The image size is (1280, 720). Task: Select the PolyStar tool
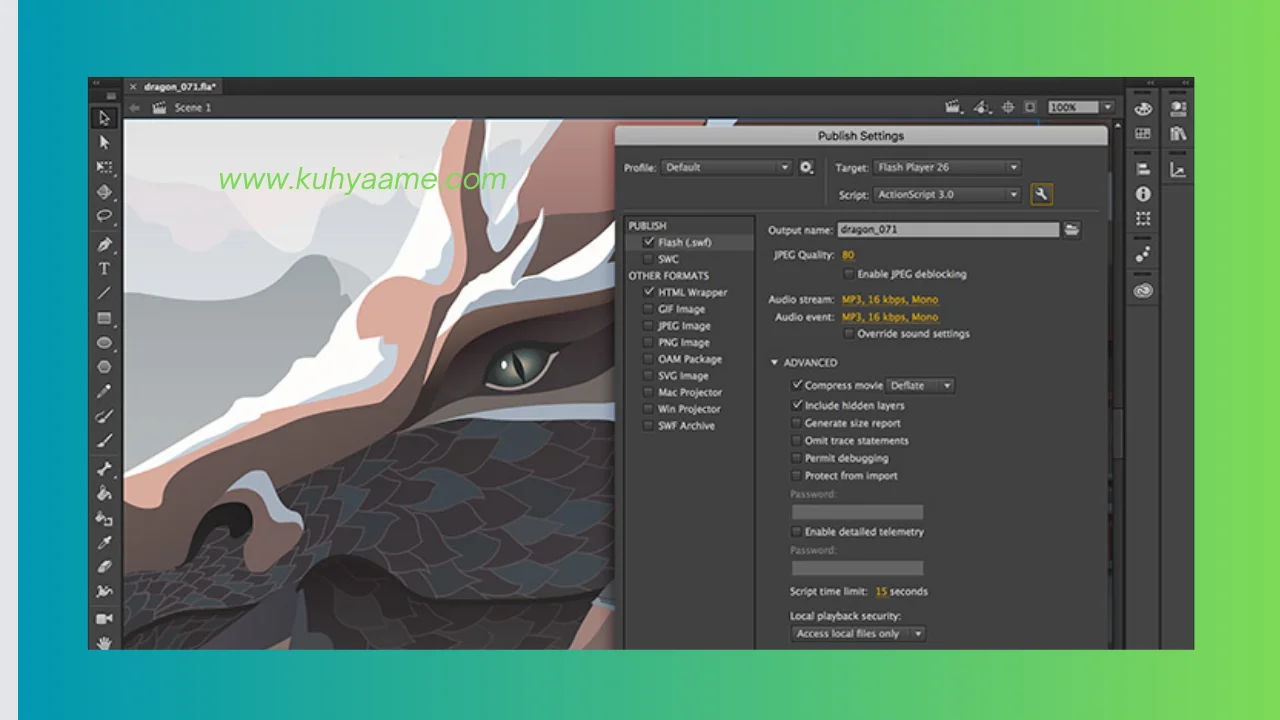(x=104, y=367)
